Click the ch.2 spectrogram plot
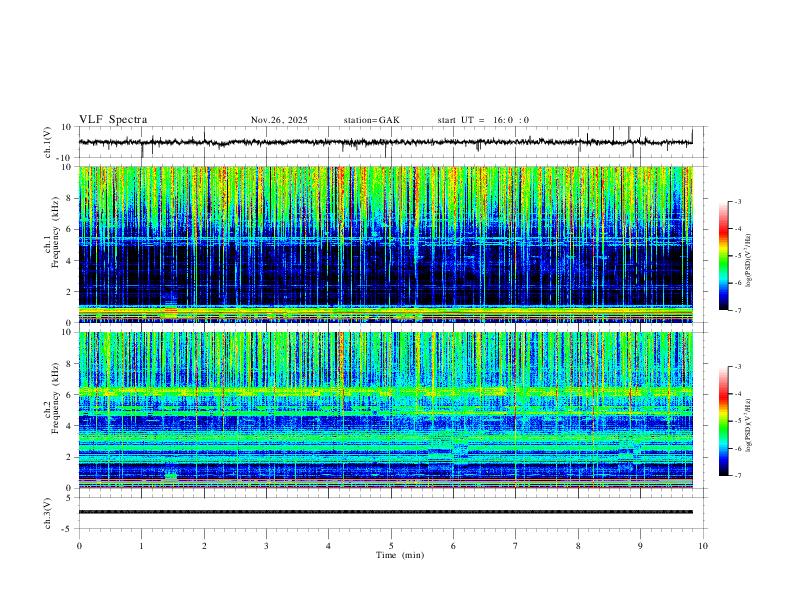Screen dimensions: 792x612 click(385, 410)
